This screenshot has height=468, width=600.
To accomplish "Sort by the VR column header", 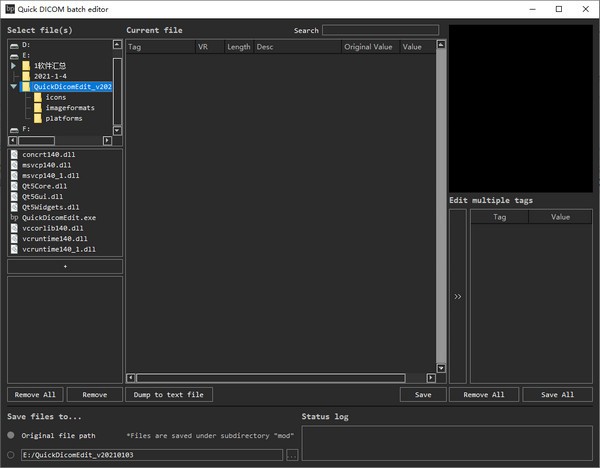I will pos(208,47).
